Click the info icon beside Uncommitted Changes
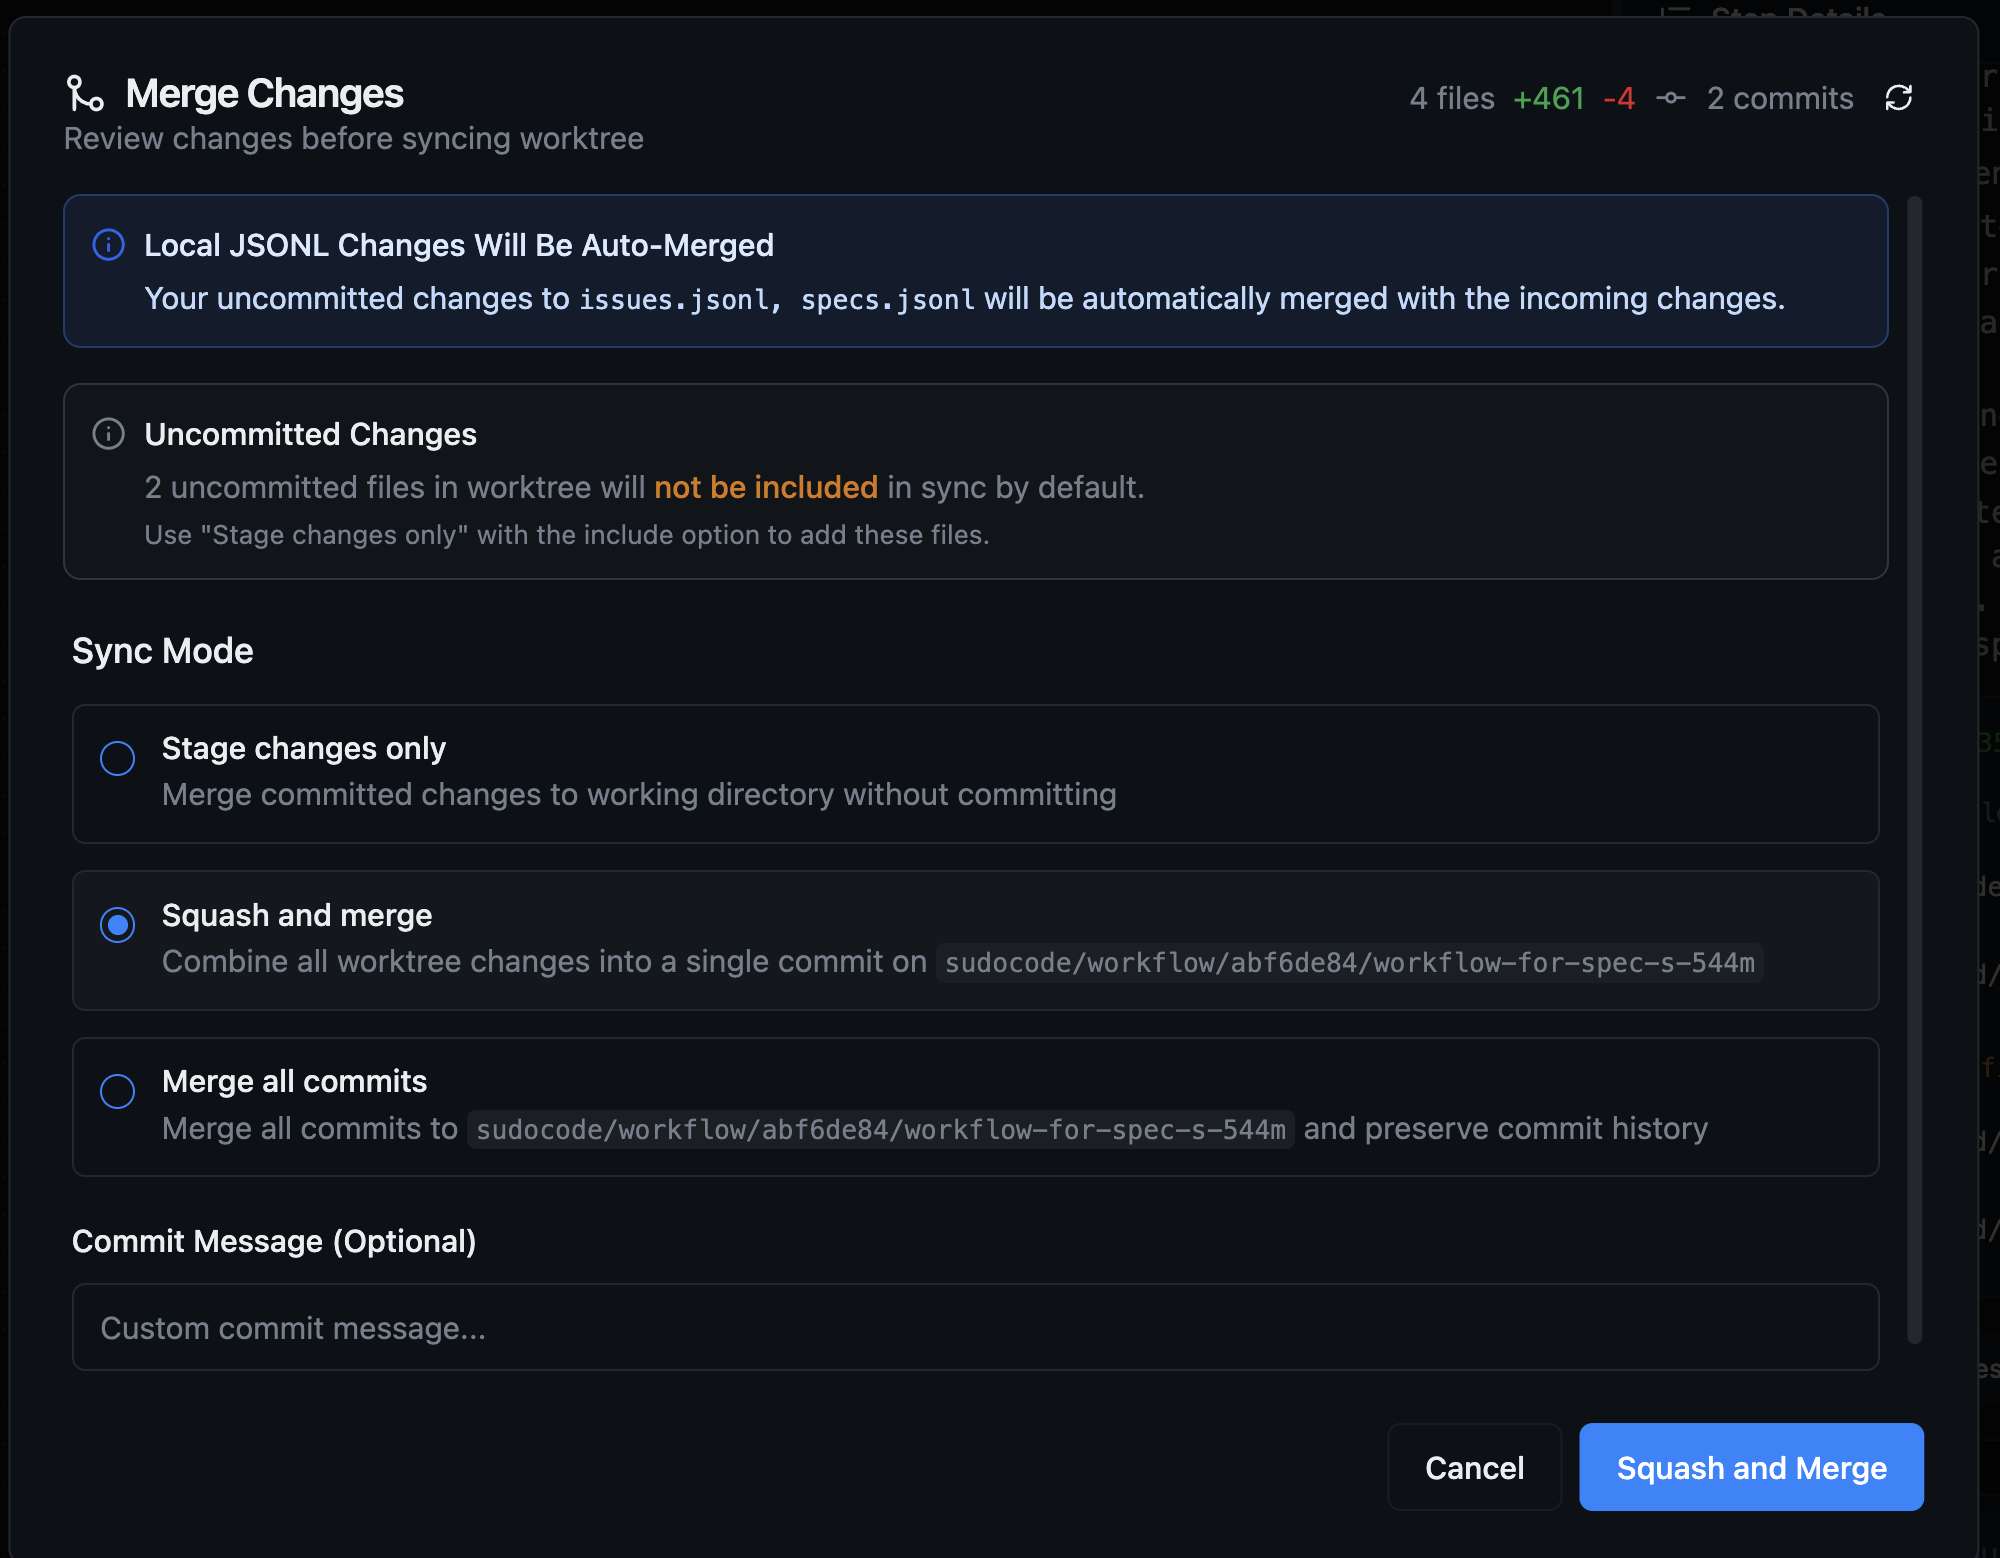This screenshot has width=2000, height=1558. click(x=109, y=434)
